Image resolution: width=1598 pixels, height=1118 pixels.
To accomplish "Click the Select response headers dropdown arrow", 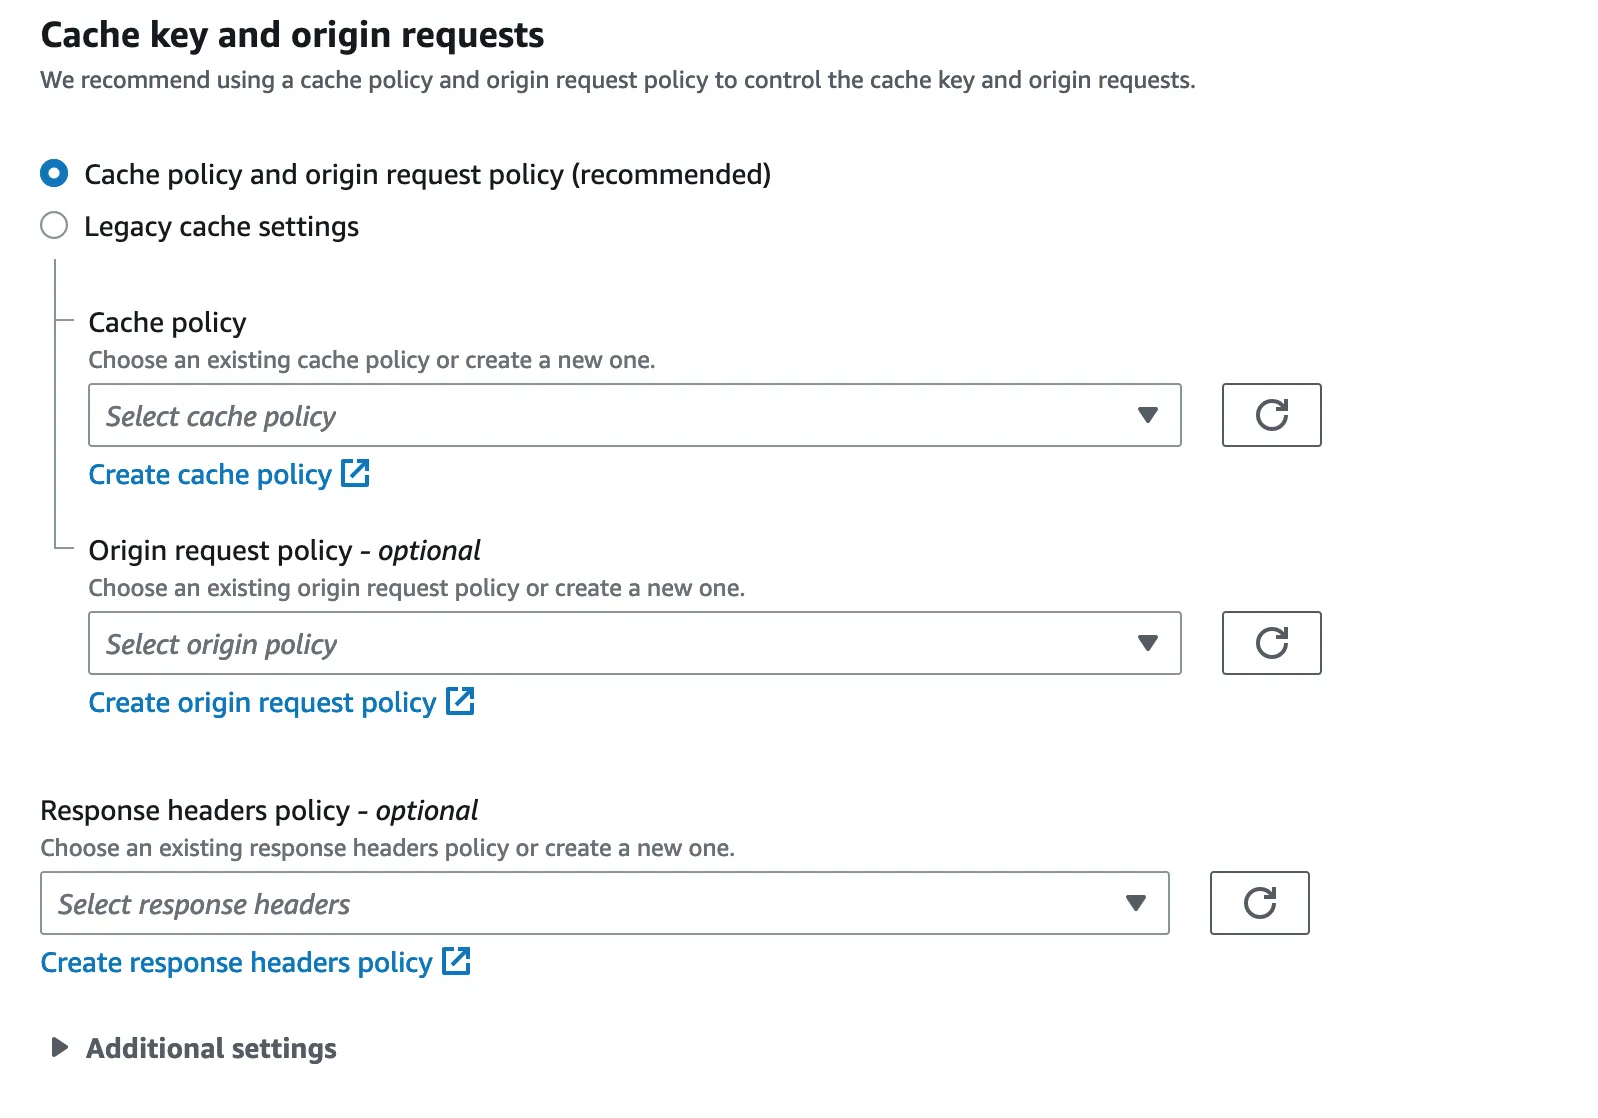I will pos(1135,903).
